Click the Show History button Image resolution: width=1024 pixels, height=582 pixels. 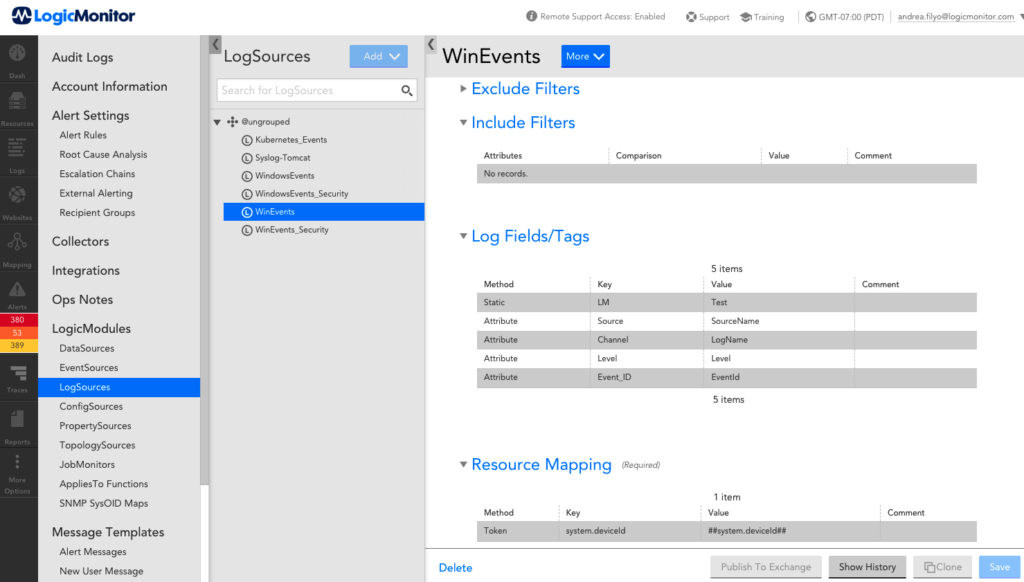point(867,567)
